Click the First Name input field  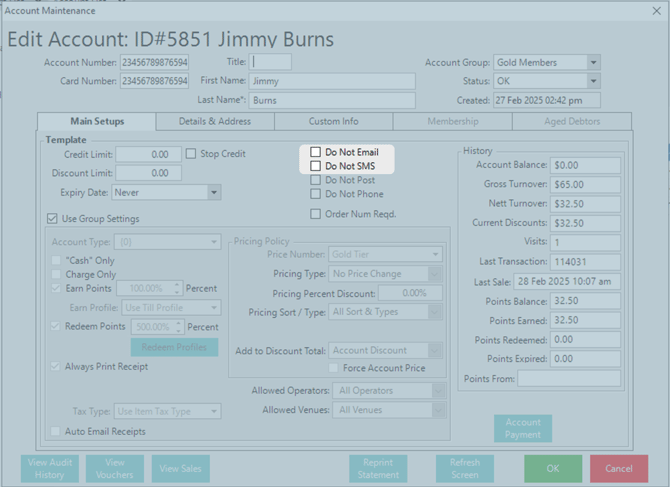pos(332,81)
